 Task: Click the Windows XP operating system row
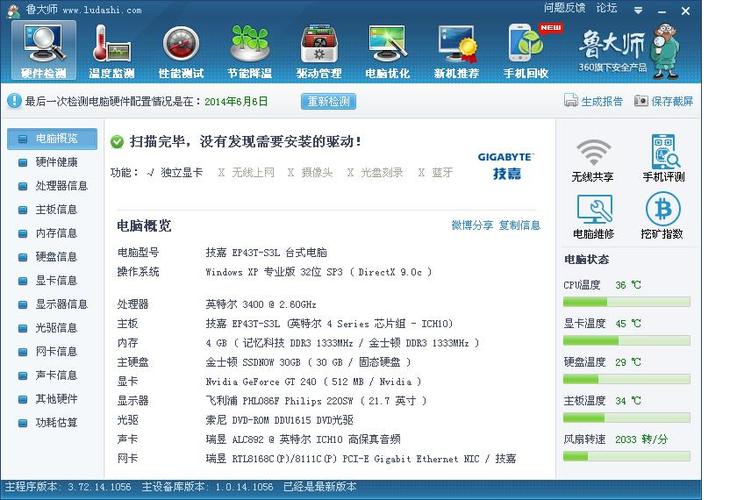click(274, 272)
